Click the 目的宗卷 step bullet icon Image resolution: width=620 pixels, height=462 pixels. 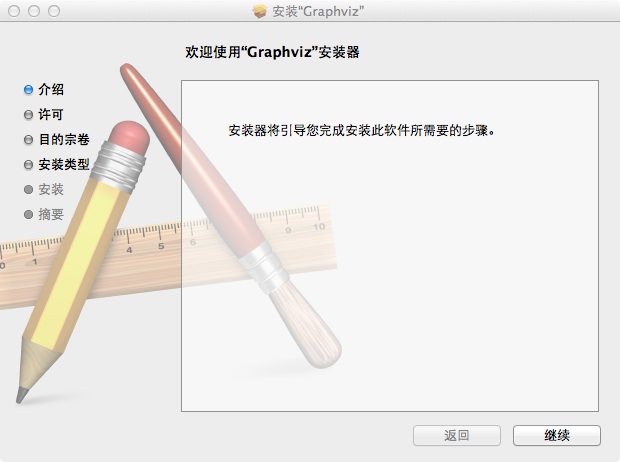(28, 140)
